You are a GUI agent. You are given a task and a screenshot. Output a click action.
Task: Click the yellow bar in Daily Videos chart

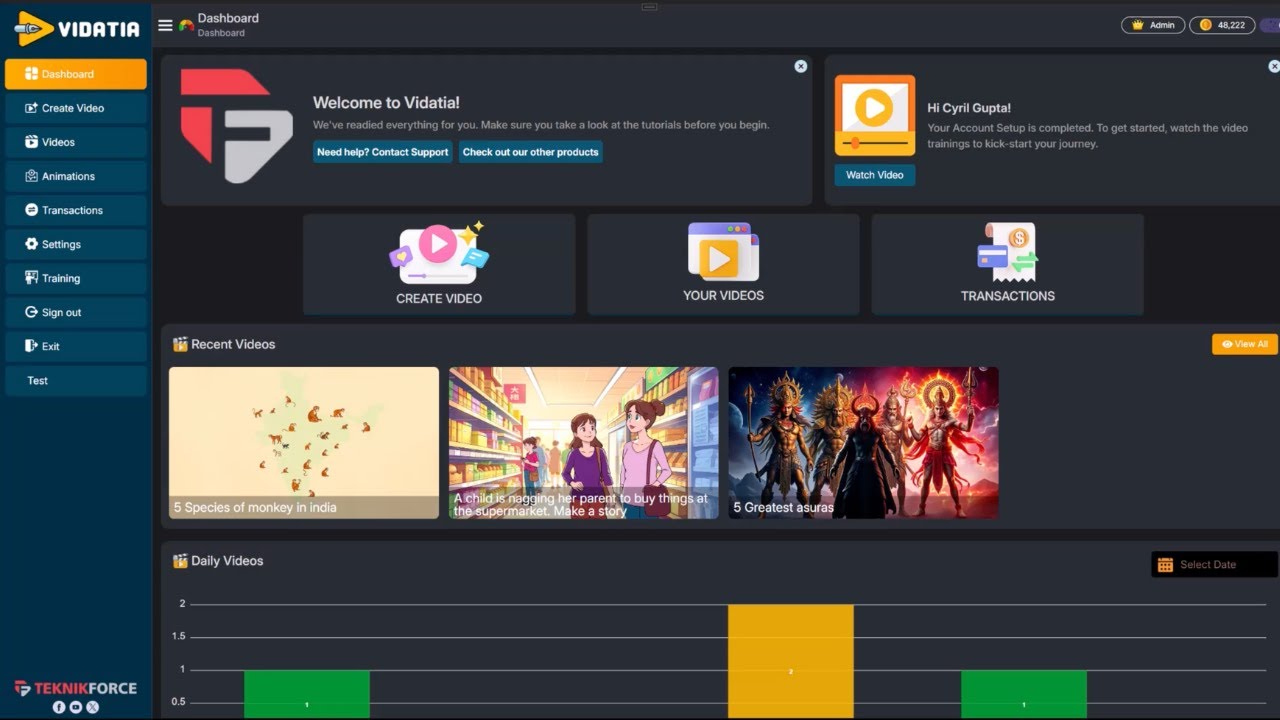point(791,661)
